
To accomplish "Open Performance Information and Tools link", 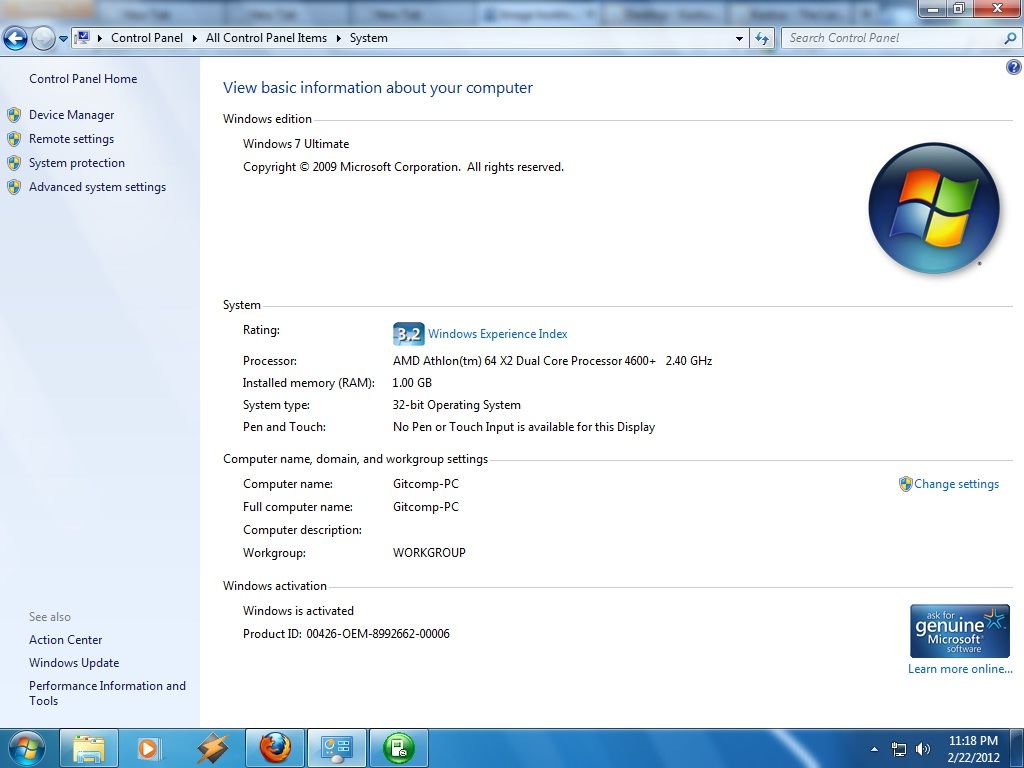I will (107, 693).
